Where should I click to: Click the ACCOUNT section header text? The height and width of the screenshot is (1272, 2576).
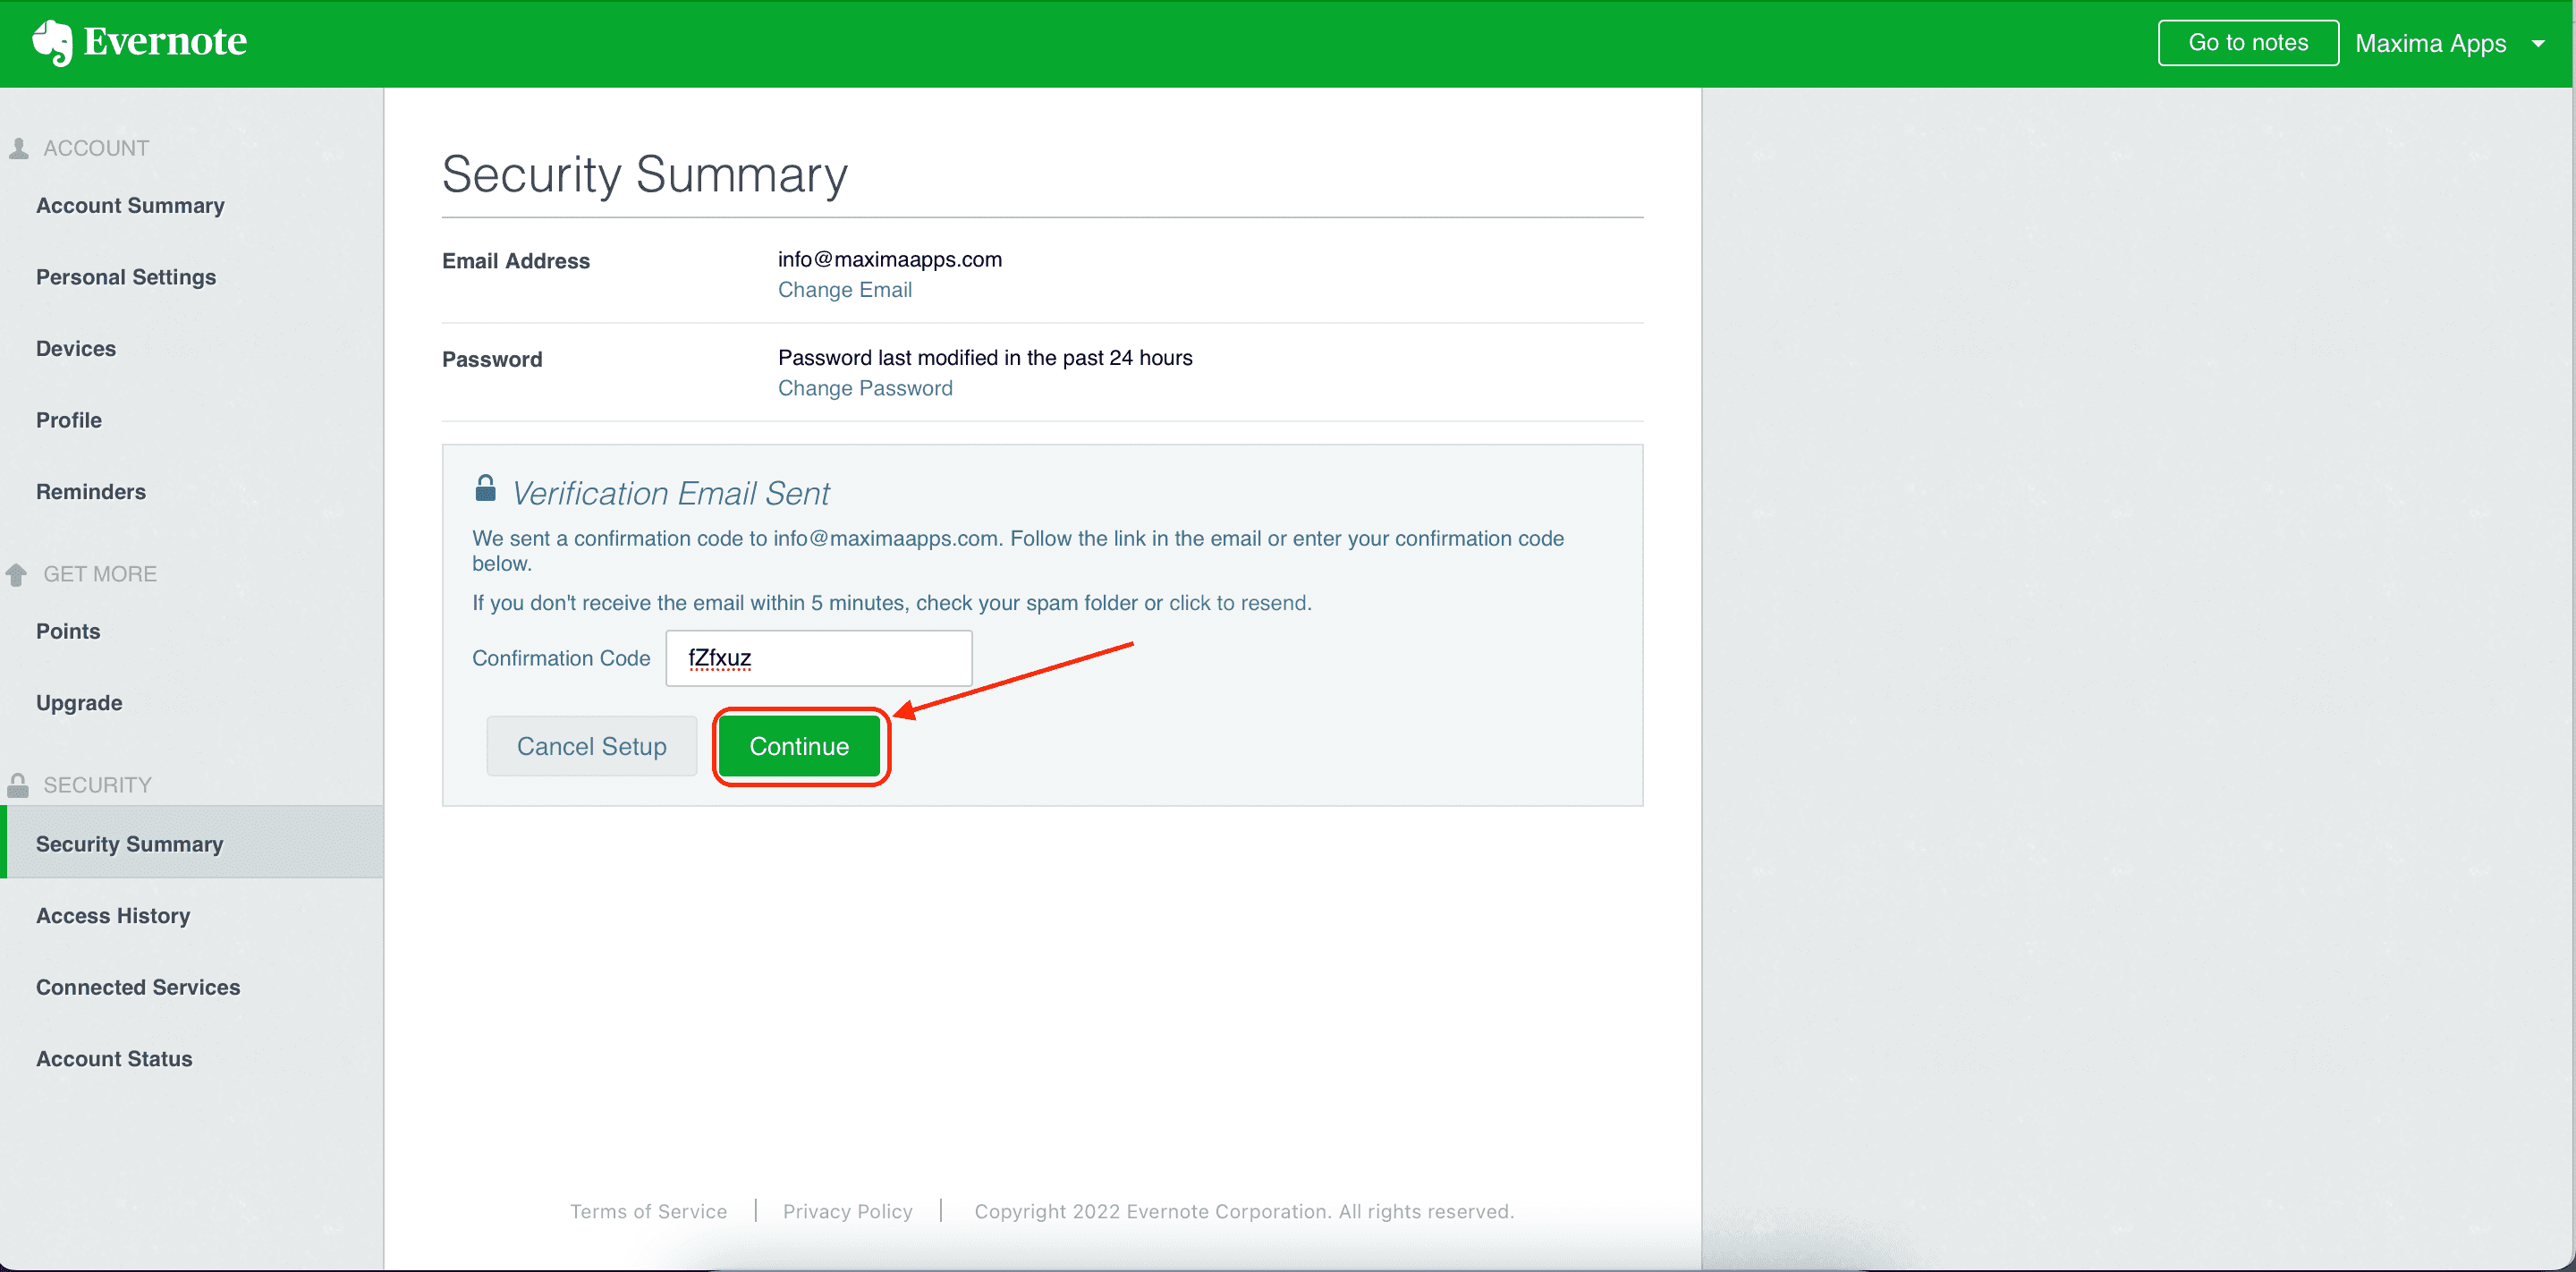click(x=96, y=148)
